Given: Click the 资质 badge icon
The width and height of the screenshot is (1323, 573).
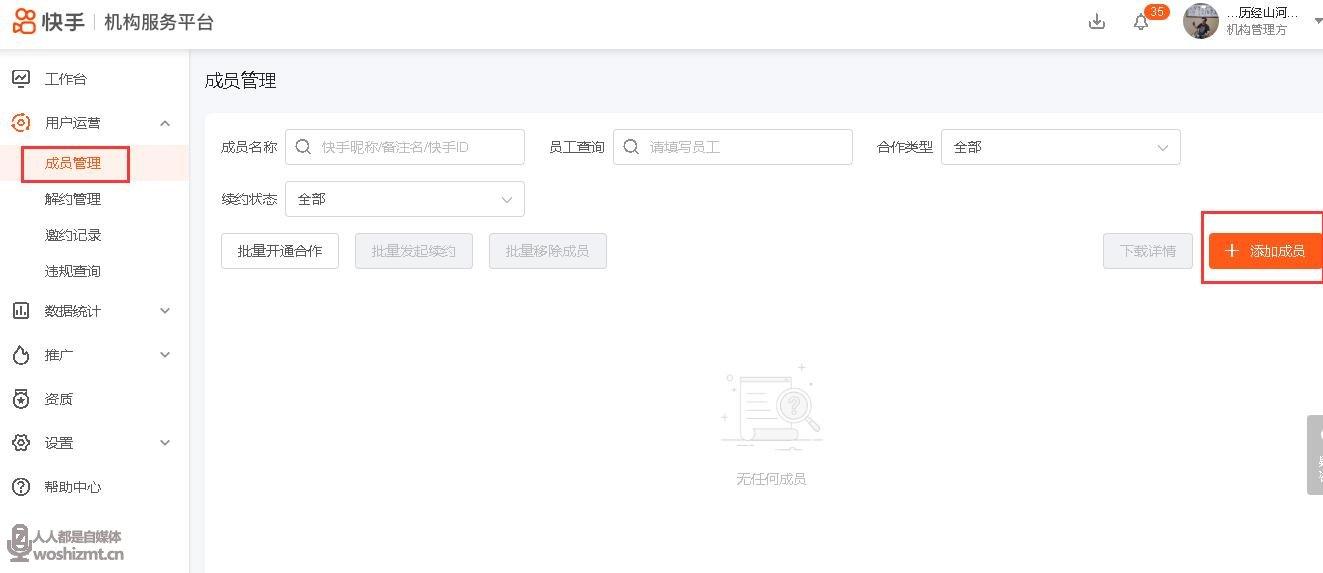Looking at the screenshot, I should click(x=21, y=399).
